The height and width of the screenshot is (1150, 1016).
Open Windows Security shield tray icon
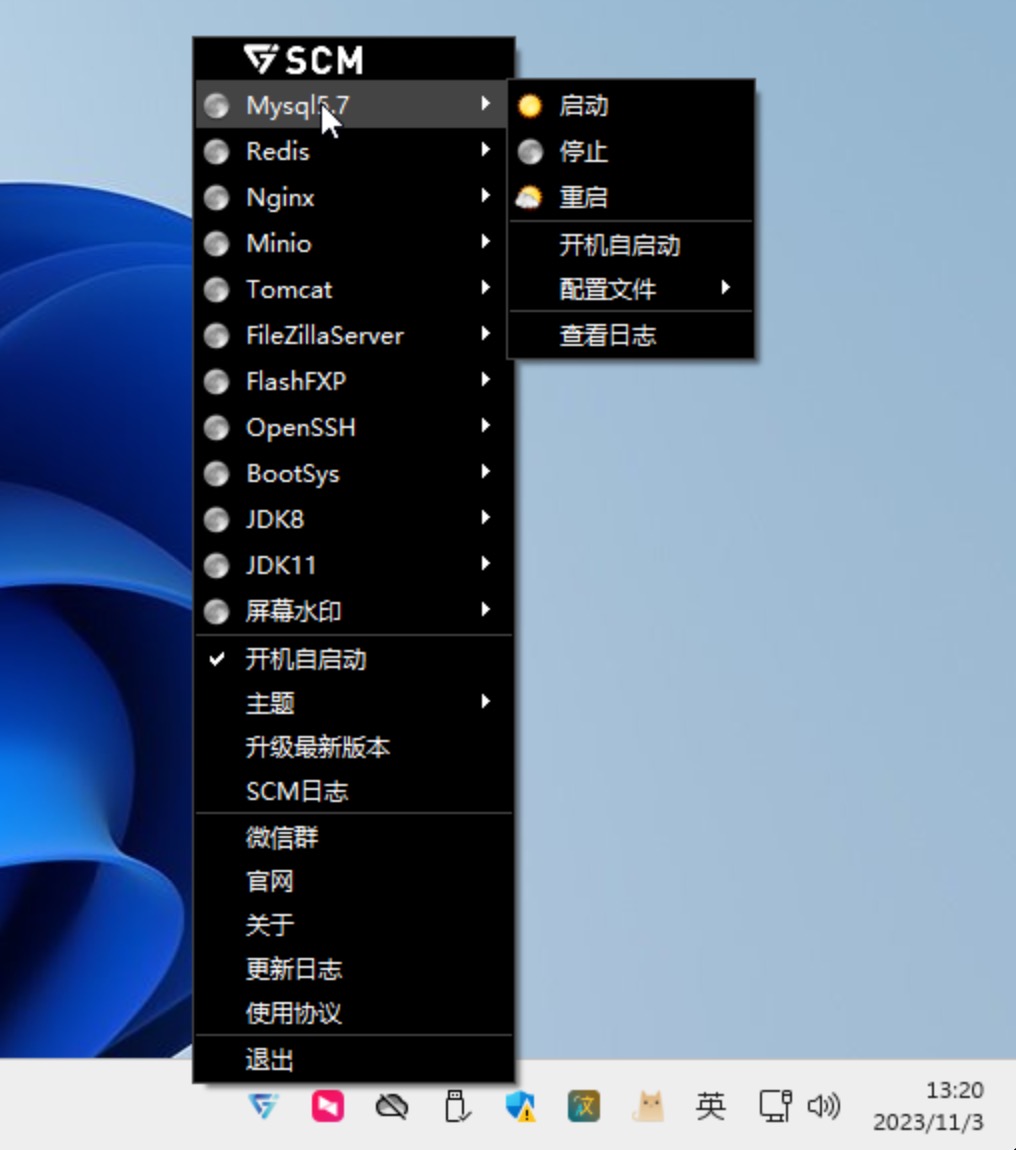tap(520, 1106)
